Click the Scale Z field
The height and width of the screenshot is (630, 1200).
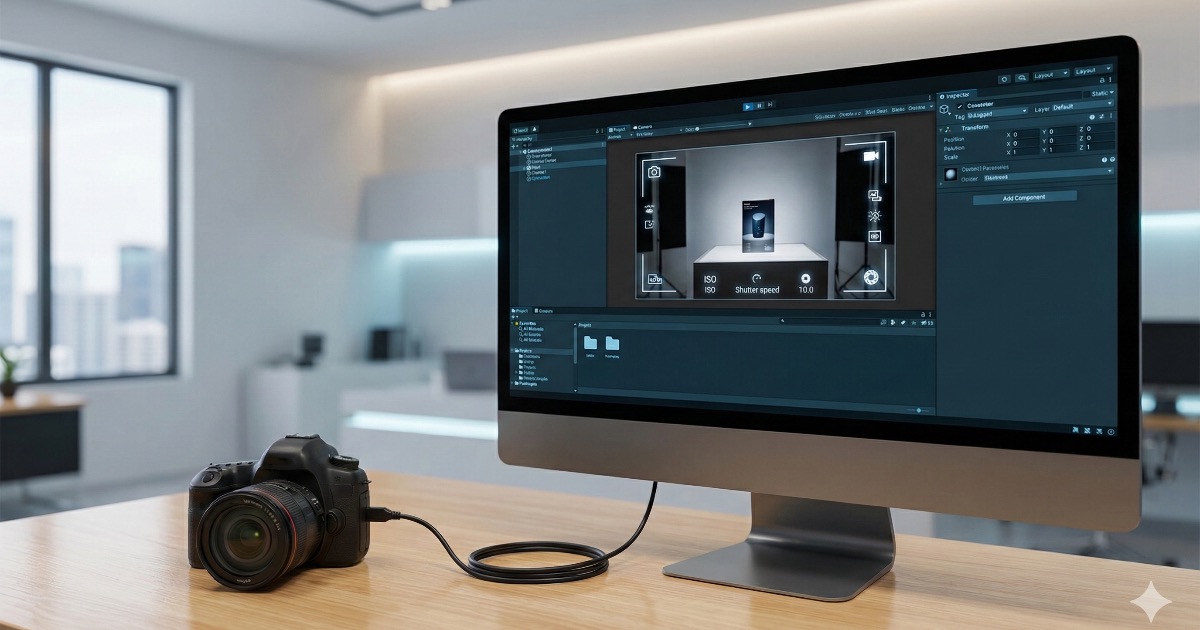pyautogui.click(x=1100, y=147)
